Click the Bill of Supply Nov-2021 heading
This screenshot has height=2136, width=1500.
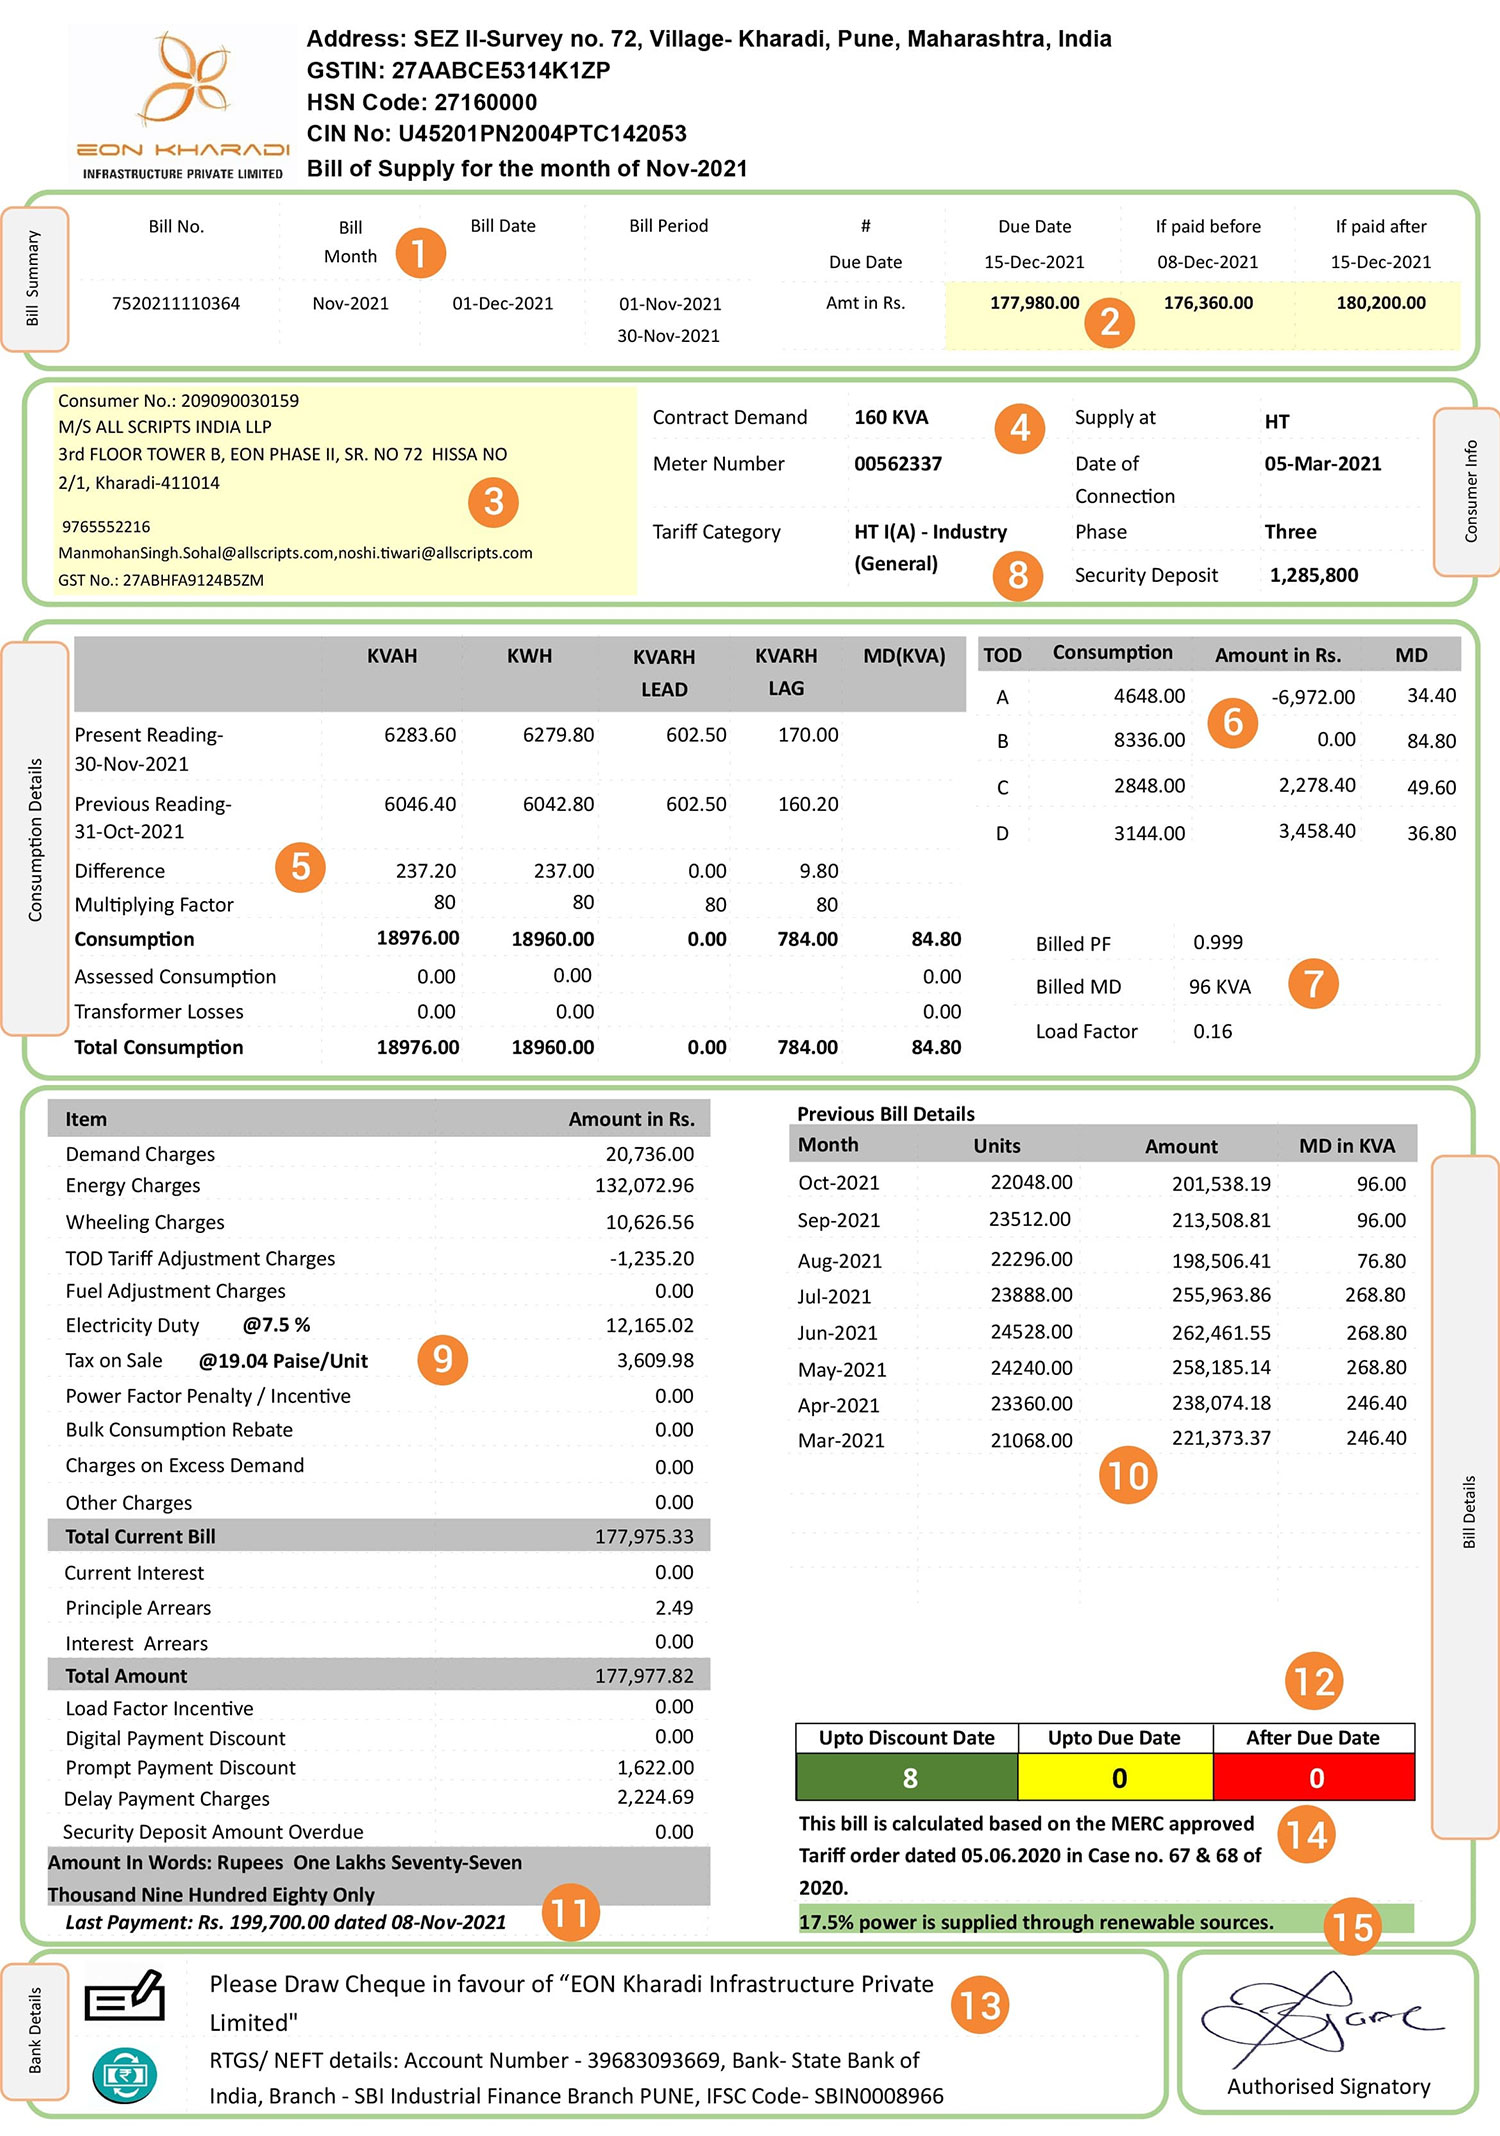coord(527,168)
